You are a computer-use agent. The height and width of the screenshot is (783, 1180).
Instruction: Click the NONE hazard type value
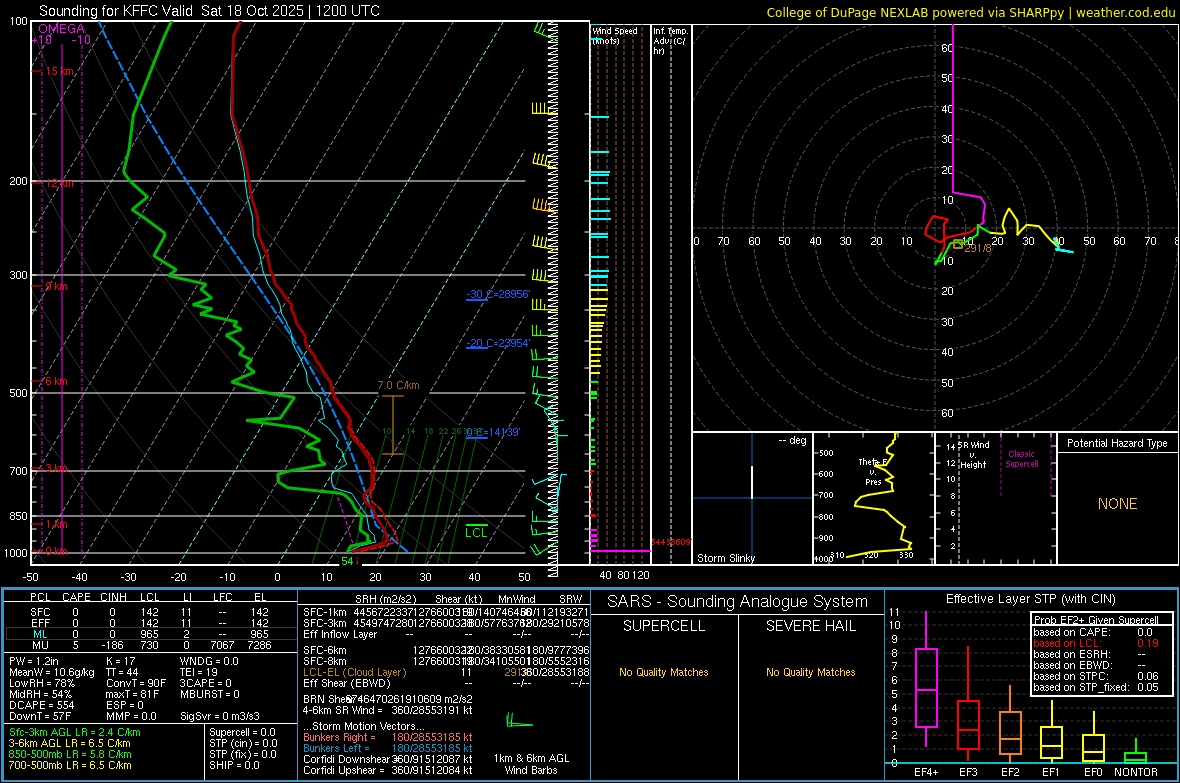[x=1117, y=504]
